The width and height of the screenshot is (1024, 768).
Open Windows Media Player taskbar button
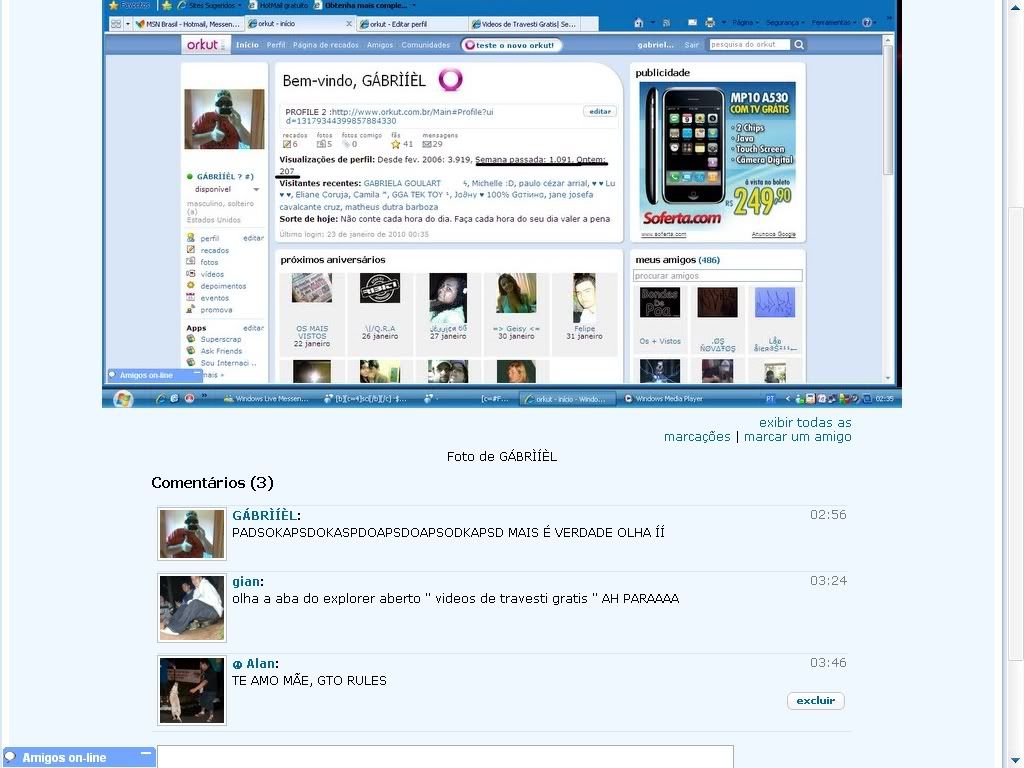663,399
